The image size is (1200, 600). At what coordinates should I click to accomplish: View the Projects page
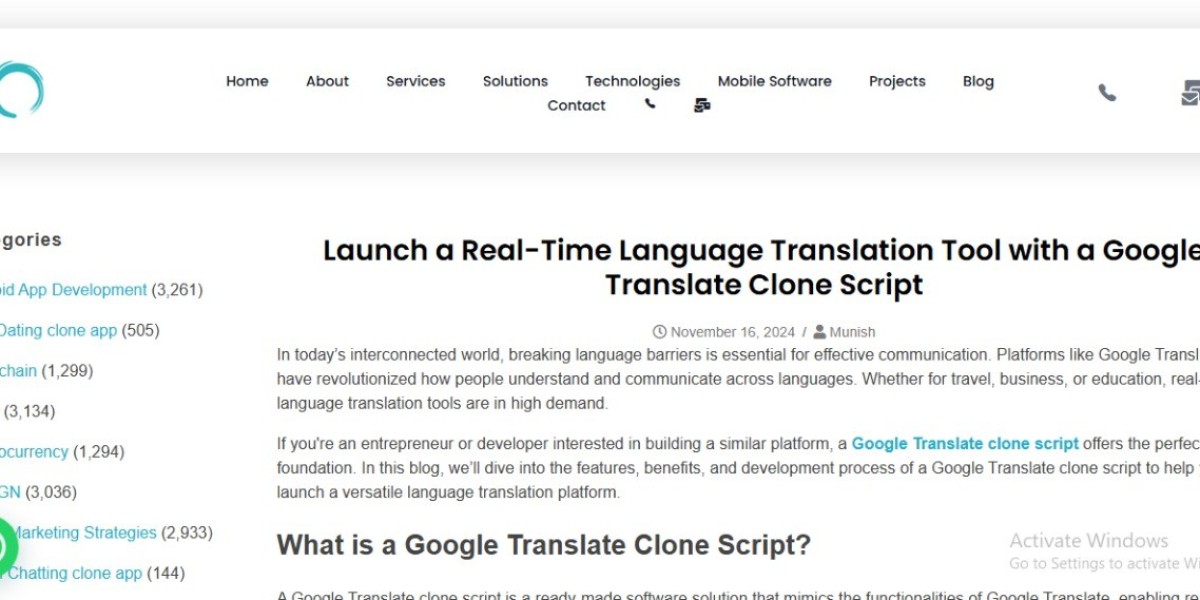(x=897, y=81)
